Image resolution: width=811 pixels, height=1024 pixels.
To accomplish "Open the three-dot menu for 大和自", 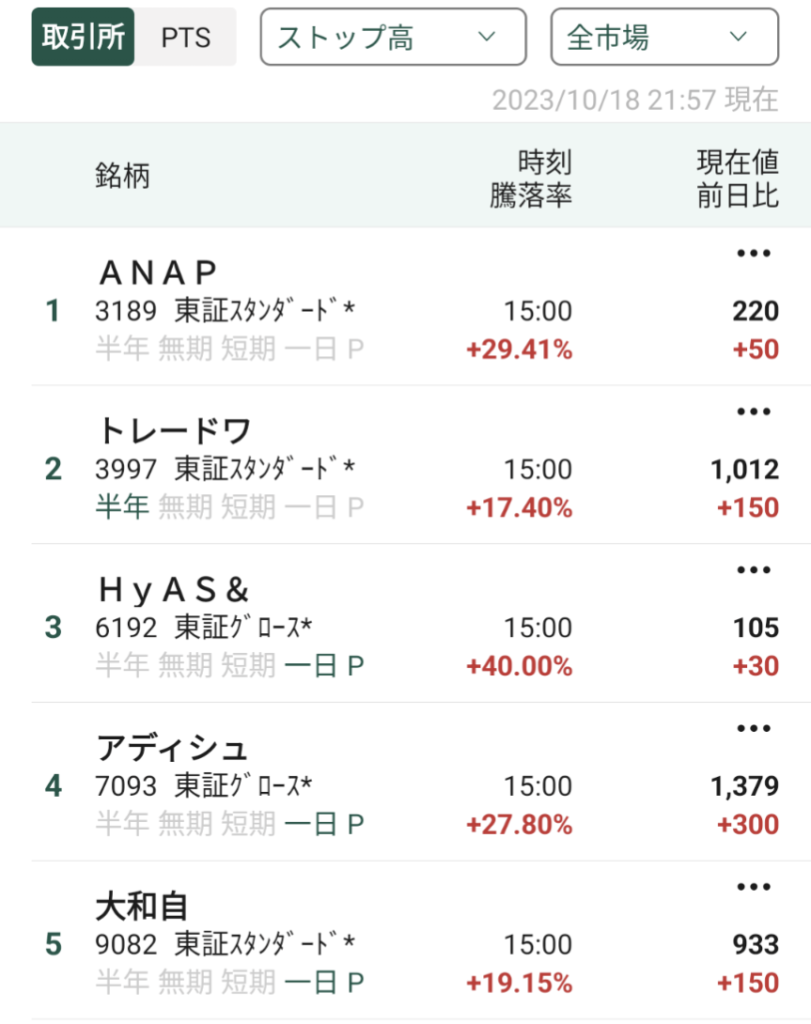I will tap(753, 887).
